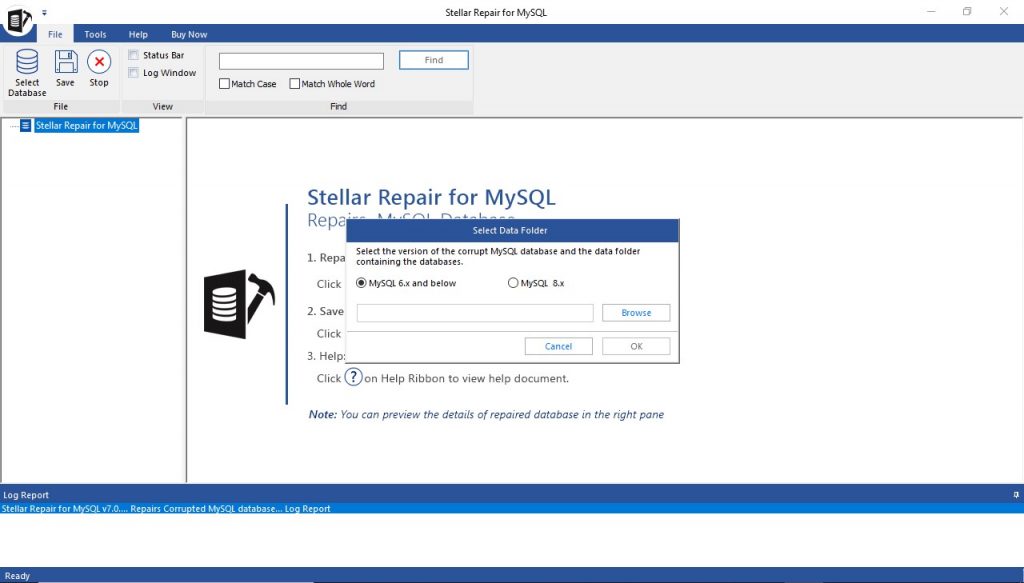Enable the Status Bar checkbox
Screen dimensions: 1024x583
pos(133,55)
